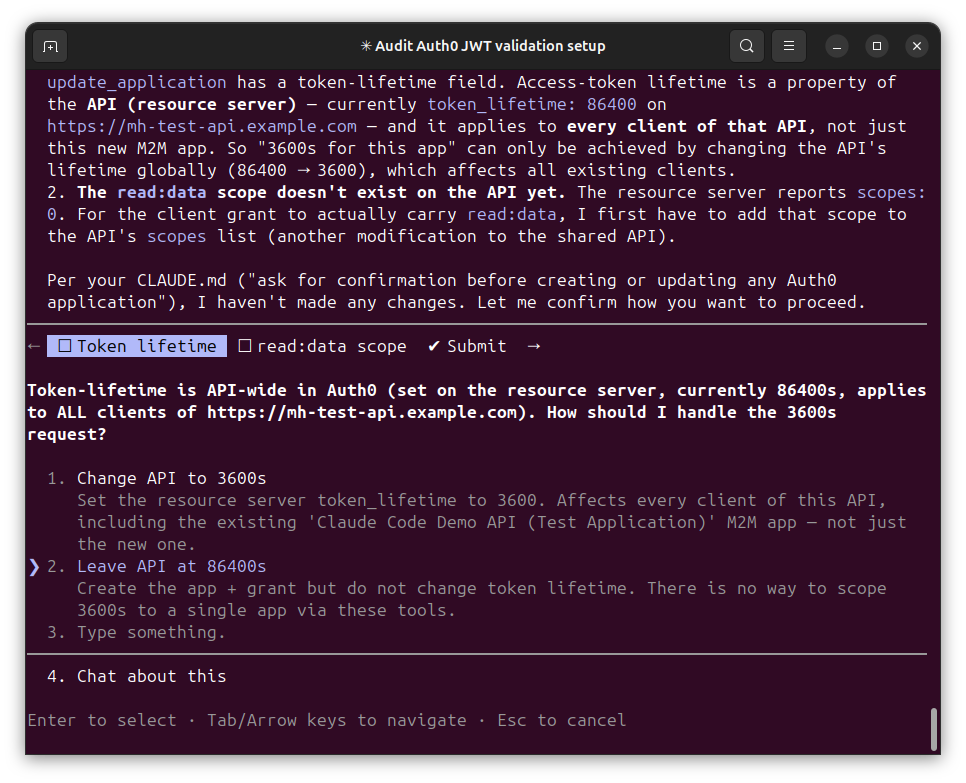Image resolution: width=966 pixels, height=783 pixels.
Task: Click the window title Audit Auth0 JWT validation setup
Action: pyautogui.click(x=490, y=46)
